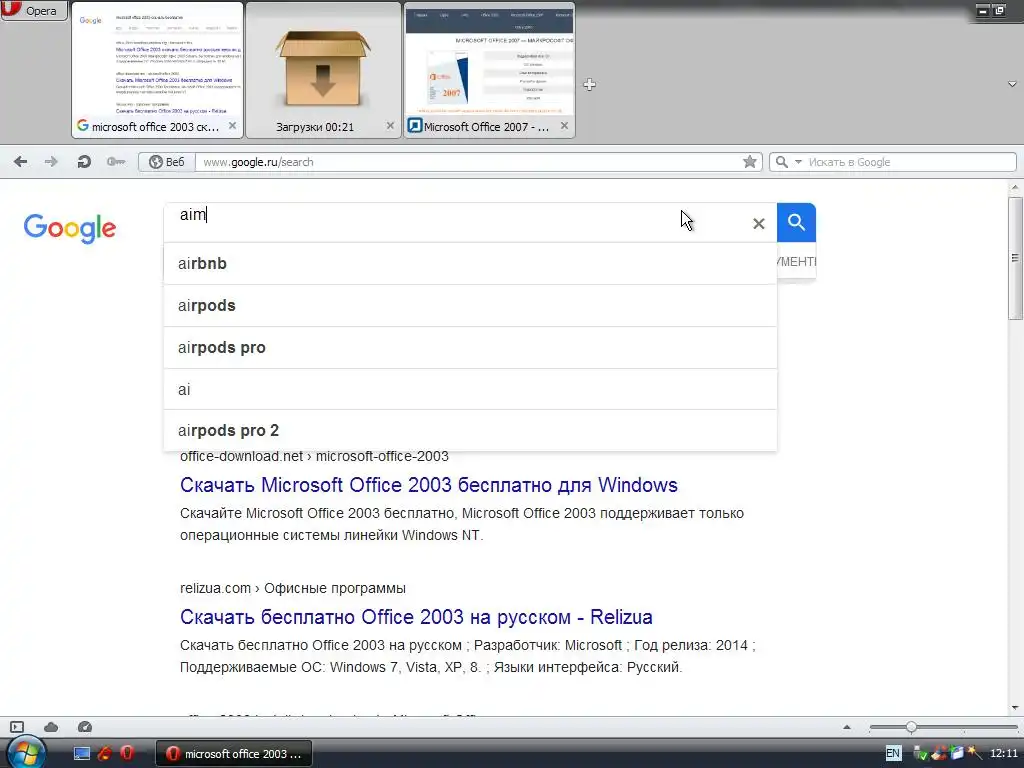Open the Google logo homepage link

(x=70, y=228)
